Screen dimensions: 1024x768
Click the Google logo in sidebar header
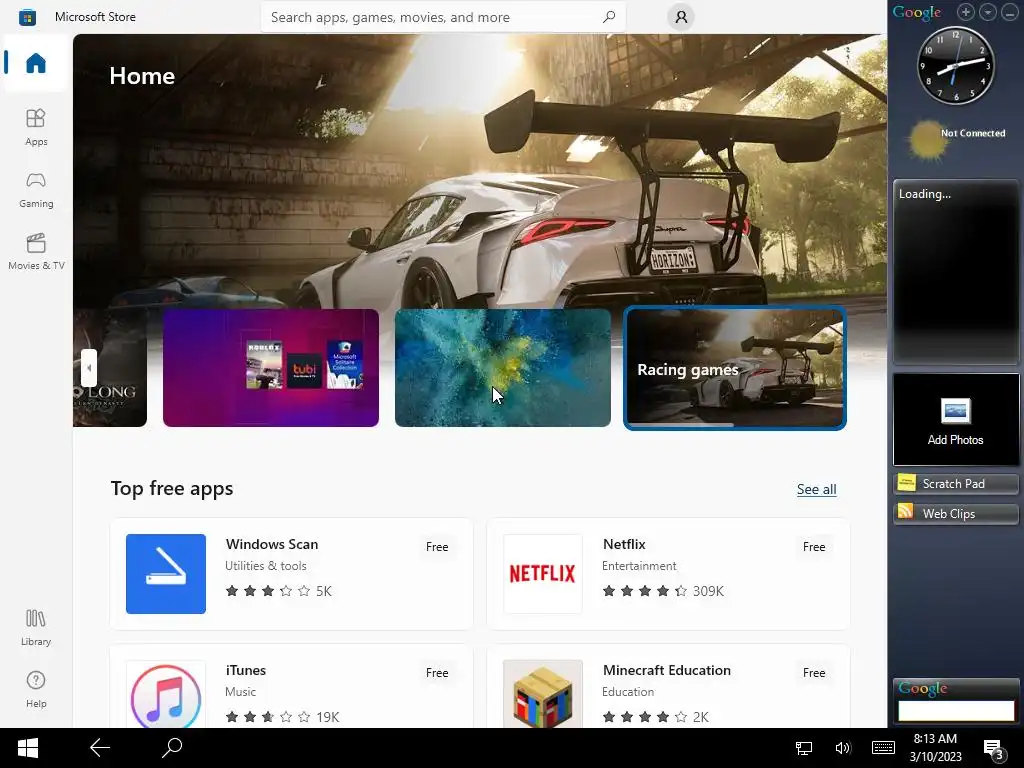point(917,12)
